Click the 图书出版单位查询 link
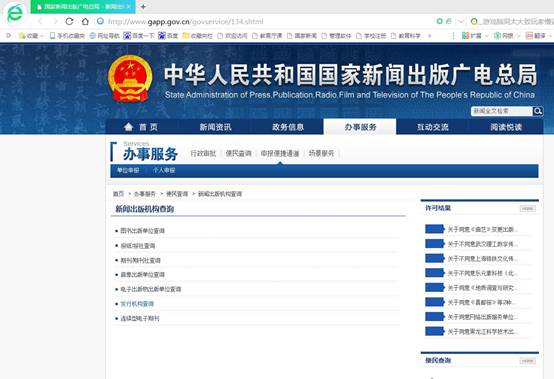 (x=143, y=231)
